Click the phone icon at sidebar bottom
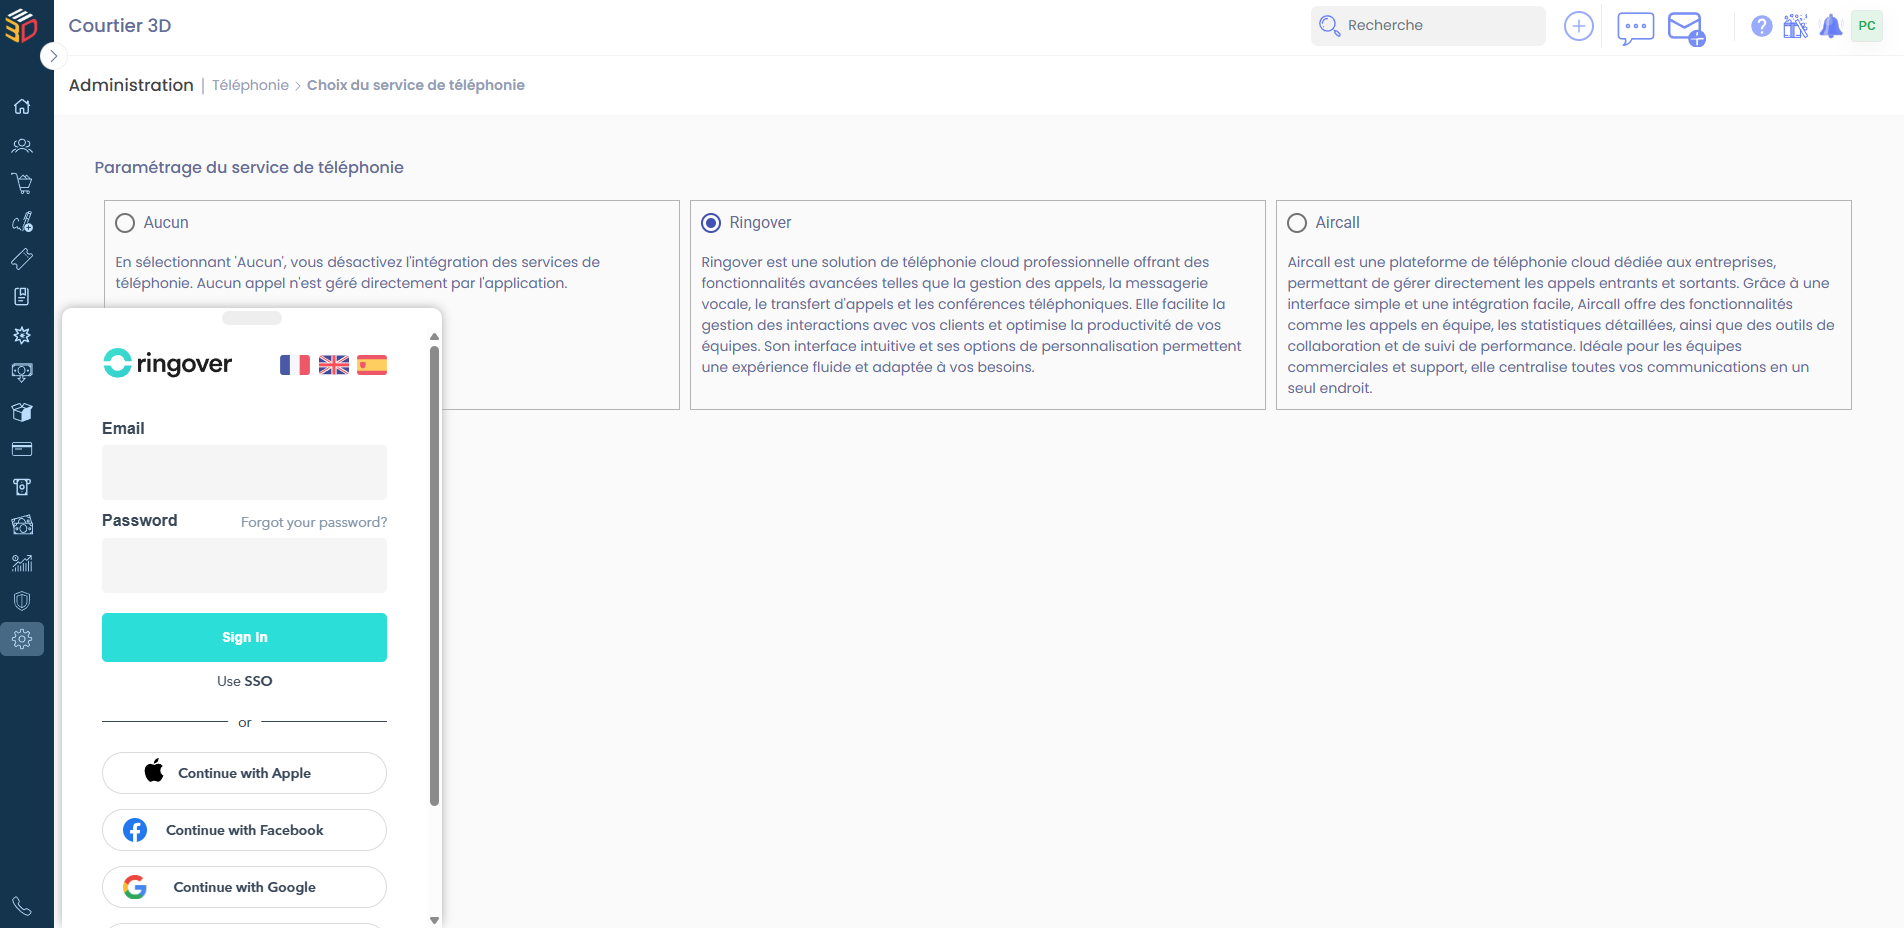Image resolution: width=1904 pixels, height=928 pixels. coord(22,907)
